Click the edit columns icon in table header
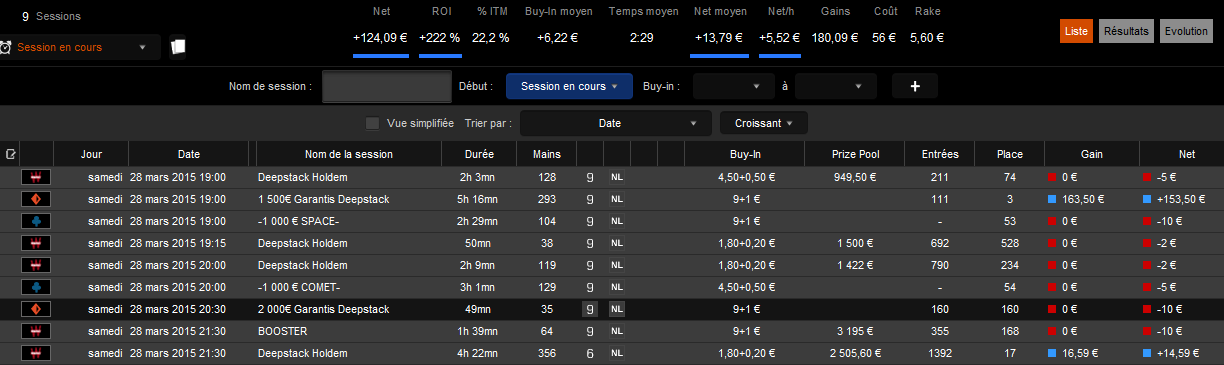This screenshot has height=365, width=1224. (10, 154)
